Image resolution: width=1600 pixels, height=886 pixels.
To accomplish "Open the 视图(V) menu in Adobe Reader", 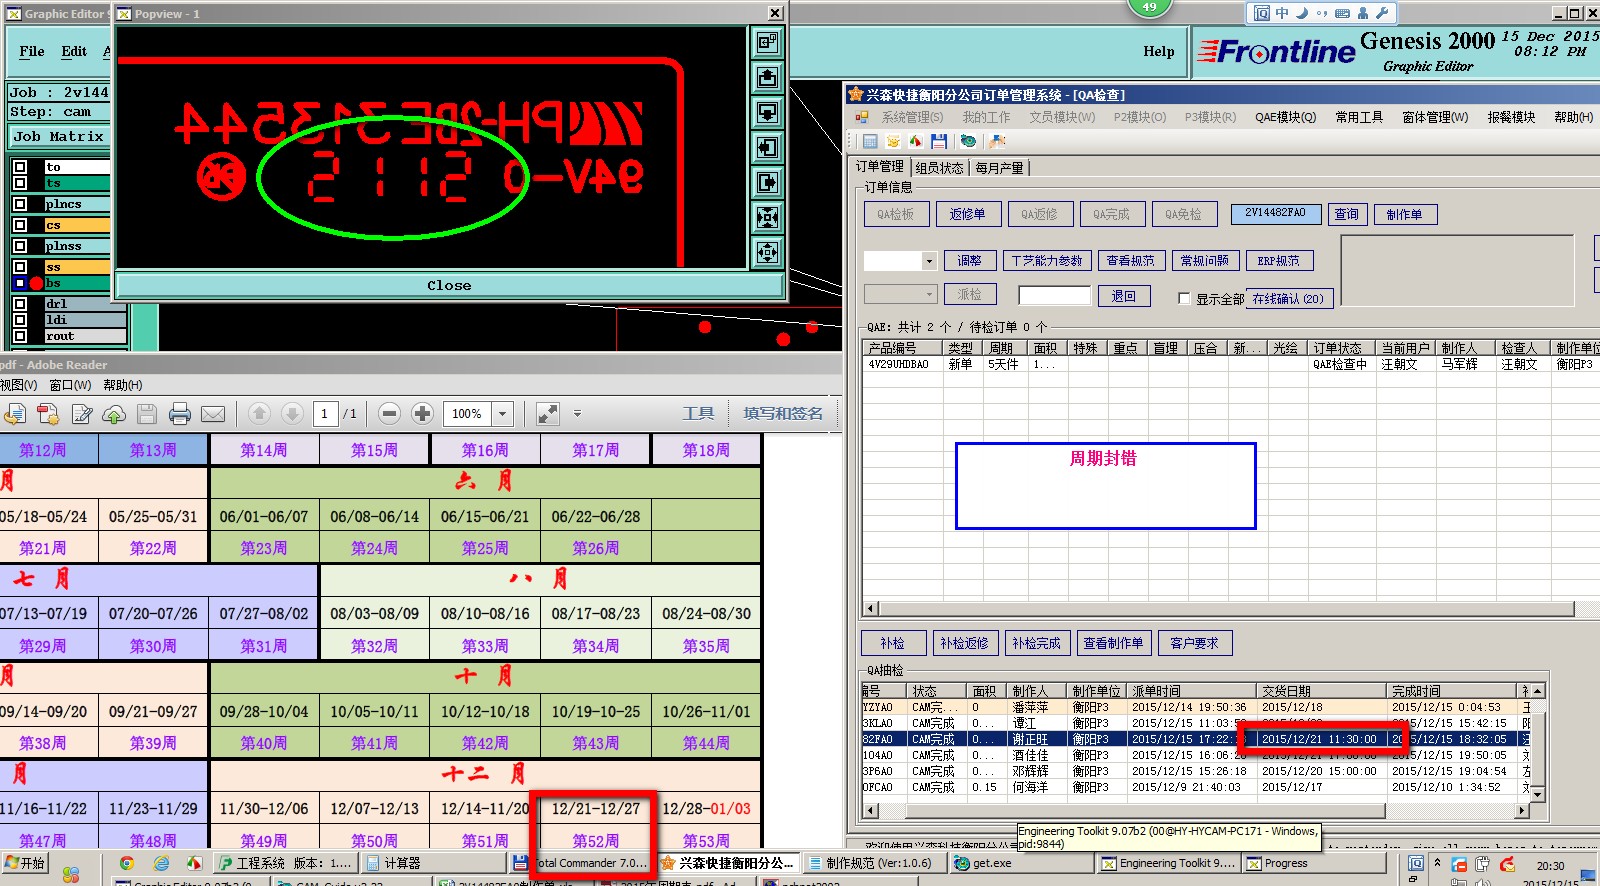I will [18, 385].
